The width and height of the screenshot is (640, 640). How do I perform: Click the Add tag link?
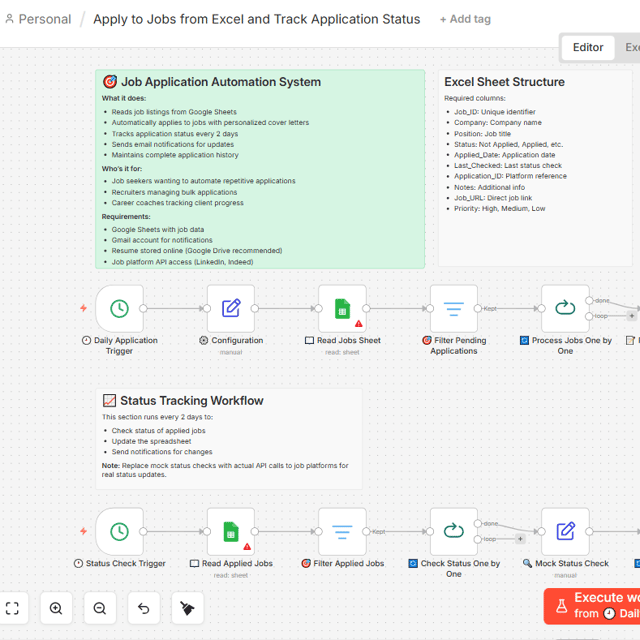point(465,19)
